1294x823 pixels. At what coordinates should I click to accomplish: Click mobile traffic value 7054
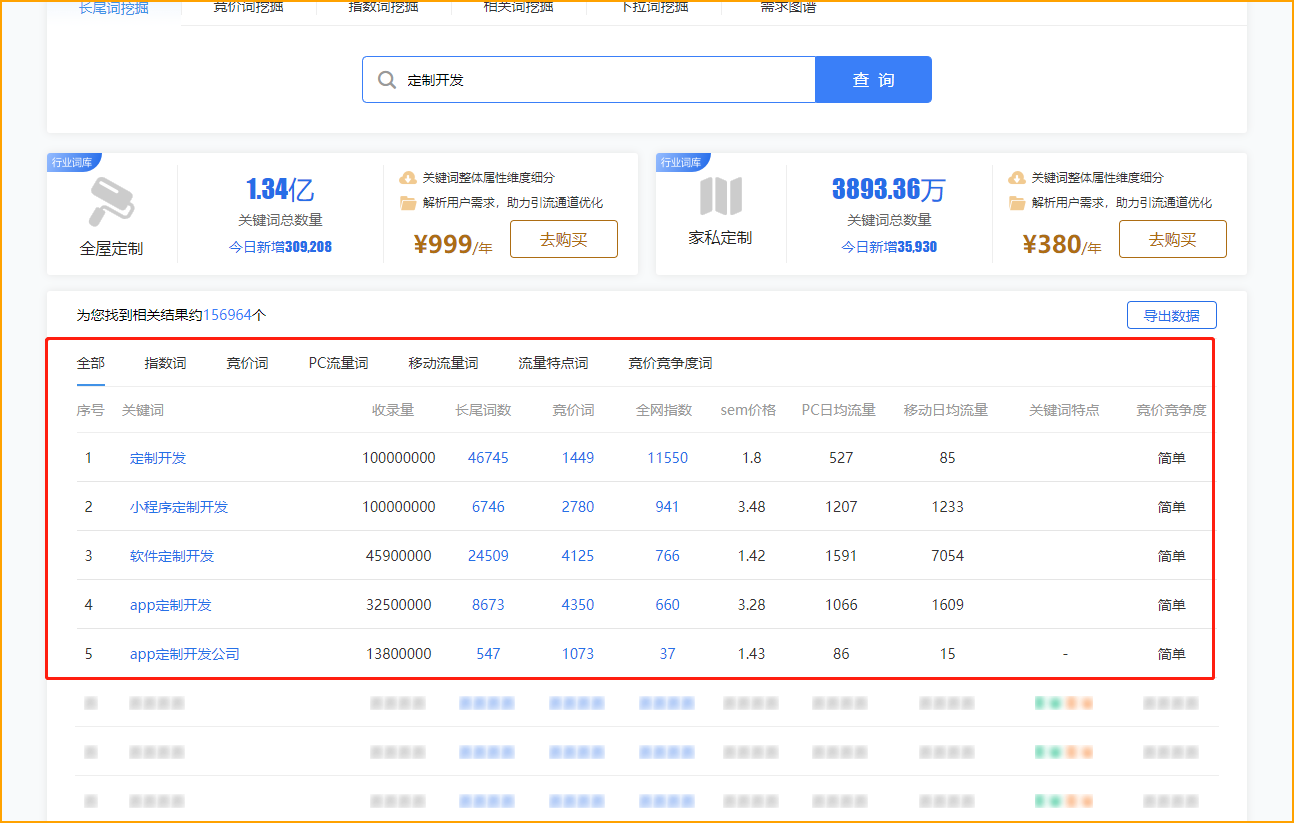click(x=947, y=556)
